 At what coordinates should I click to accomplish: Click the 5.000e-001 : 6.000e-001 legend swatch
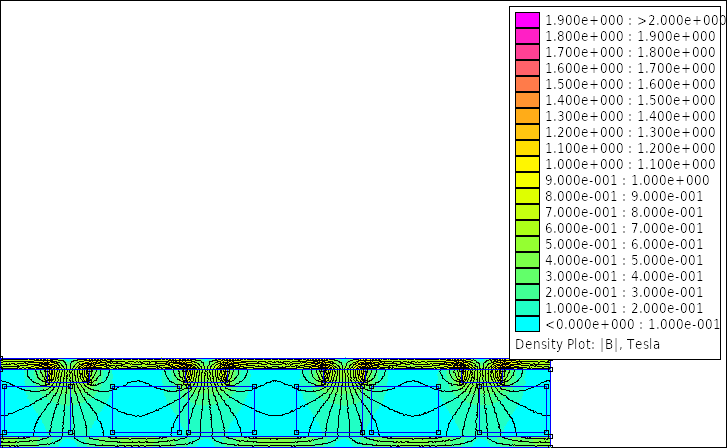coord(527,244)
